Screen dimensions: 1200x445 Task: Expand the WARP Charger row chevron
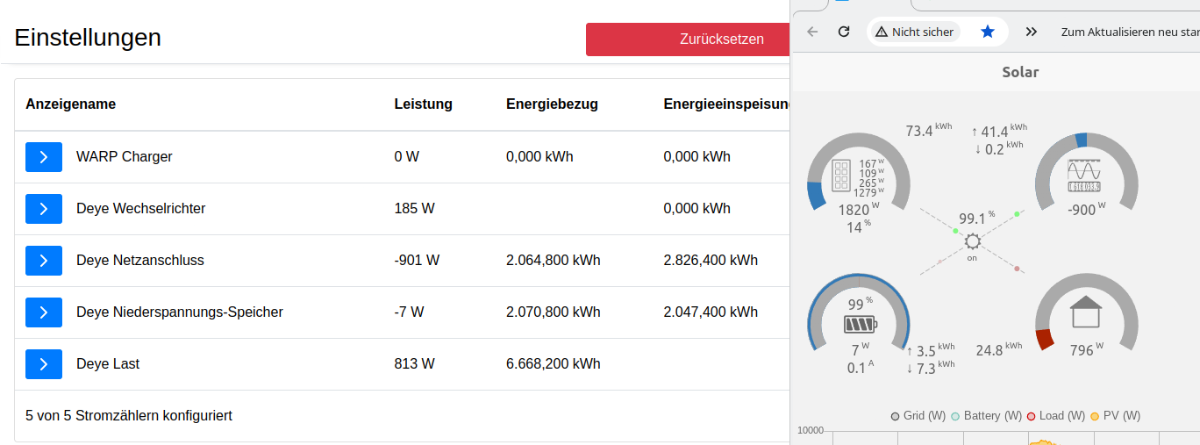click(x=44, y=156)
